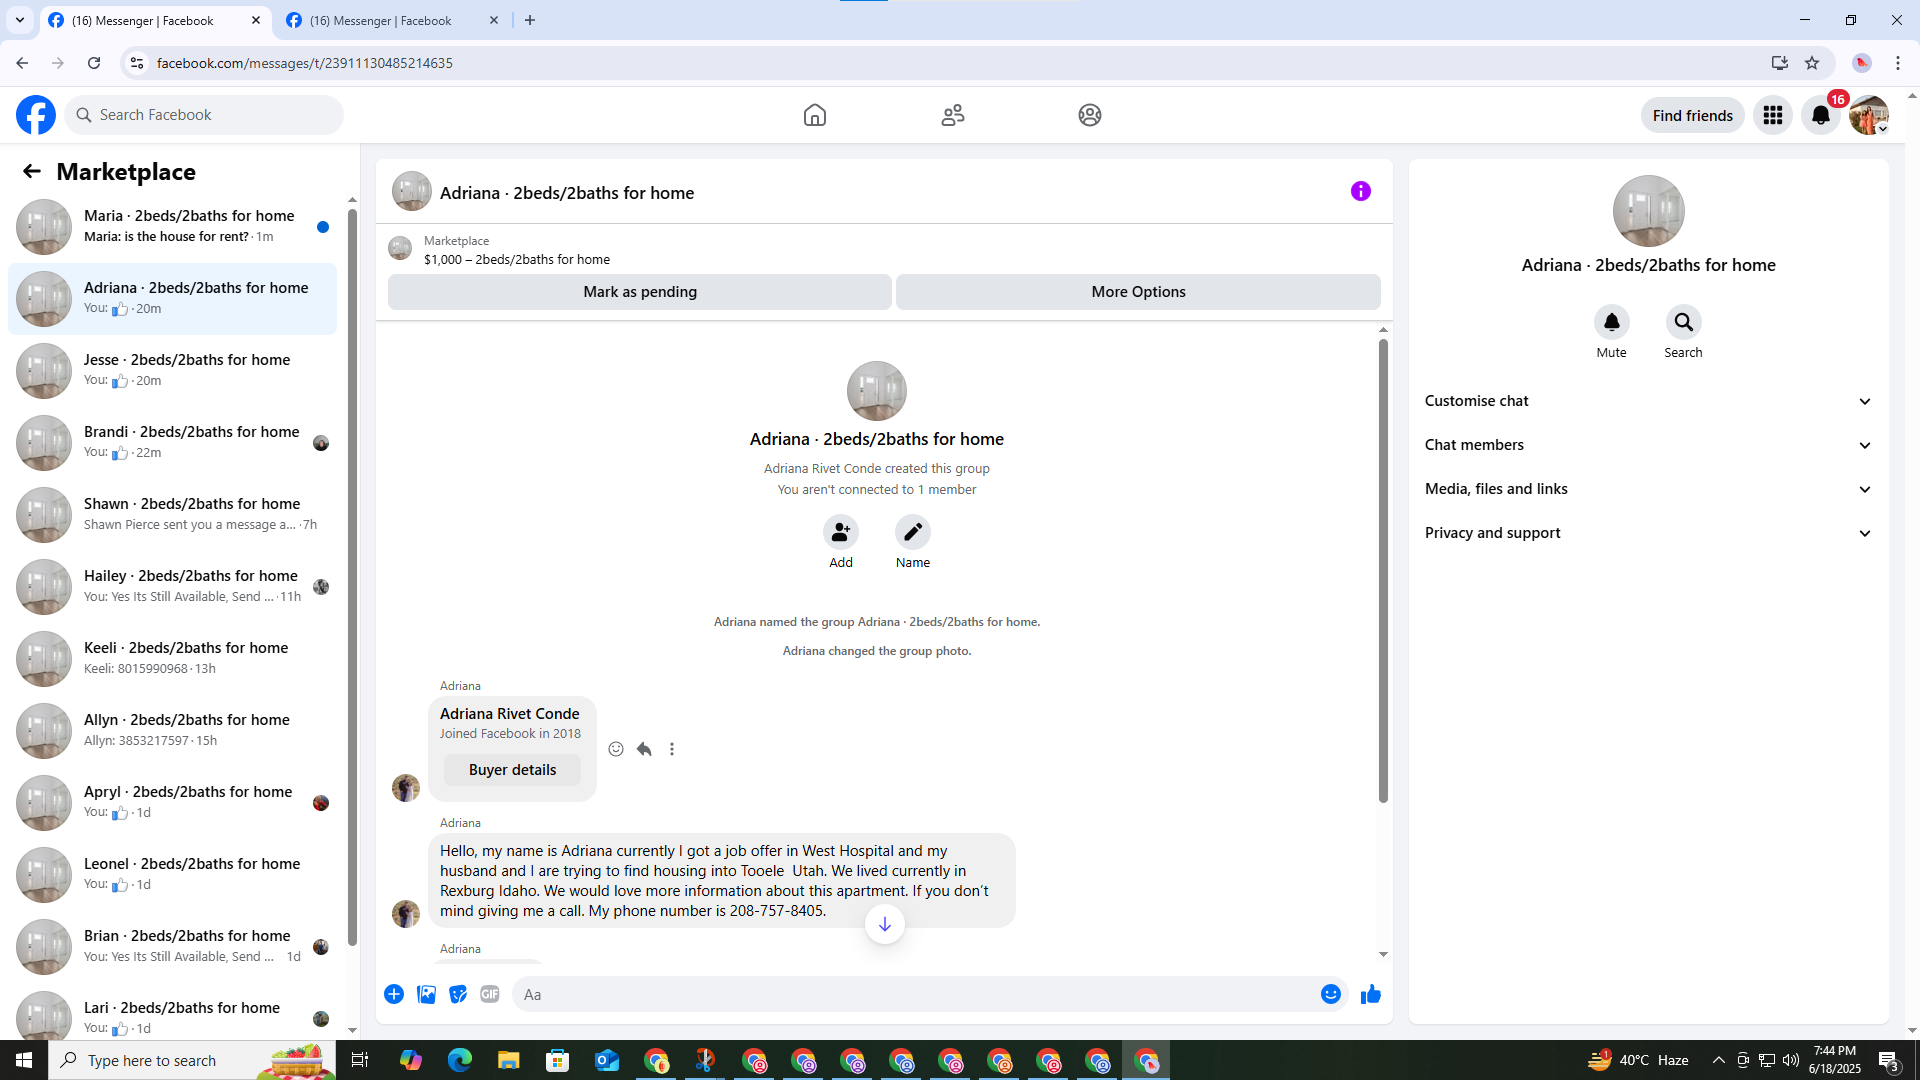Open Maria conversation in Marketplace list
Image resolution: width=1920 pixels, height=1080 pixels.
(x=172, y=226)
